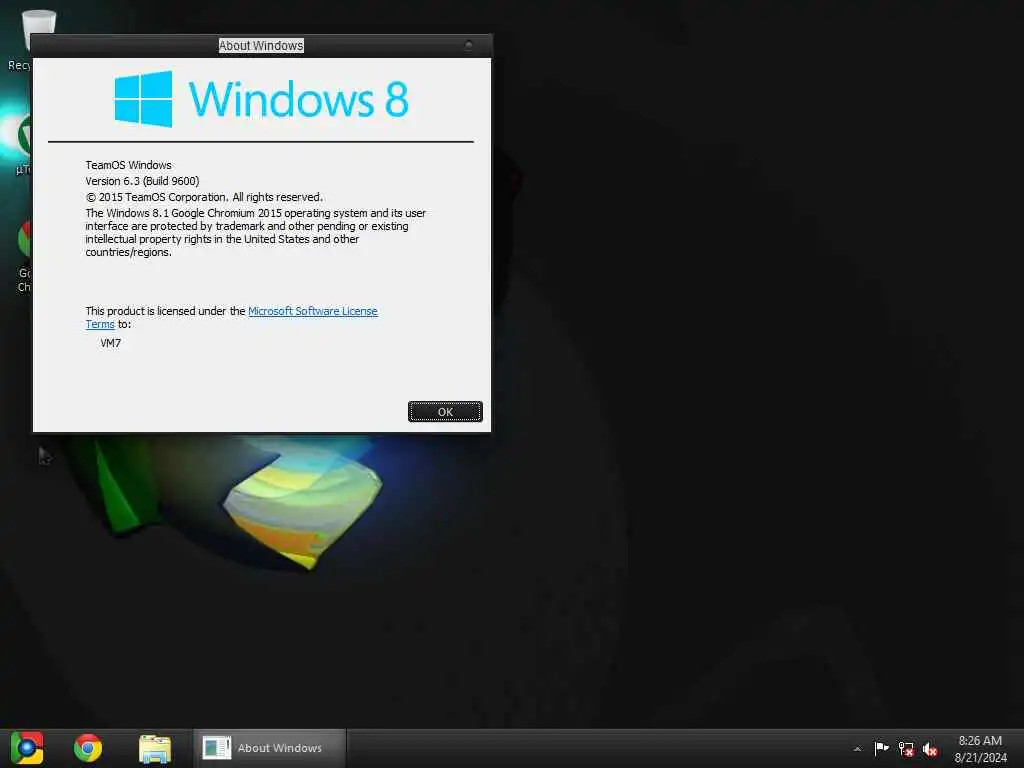Screen dimensions: 1024x768
Task: Open the Action Center flag icon
Action: tap(881, 748)
